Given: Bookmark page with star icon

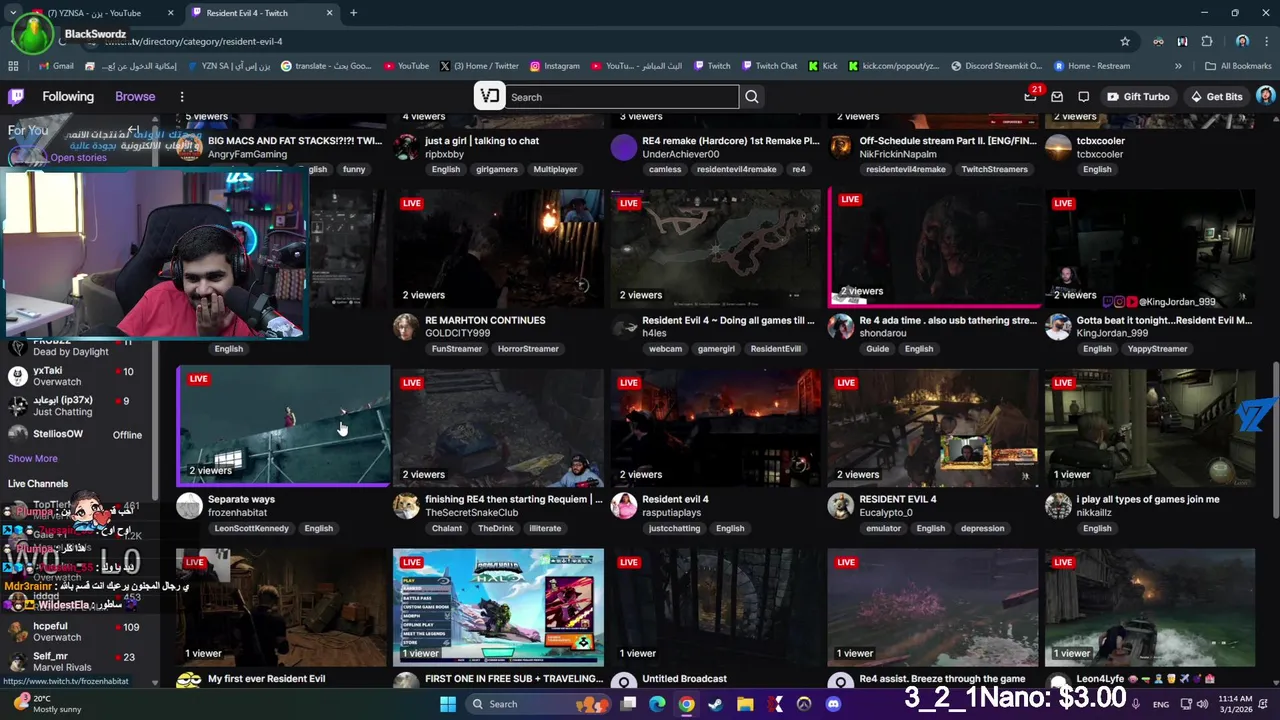Looking at the screenshot, I should pyautogui.click(x=1125, y=41).
